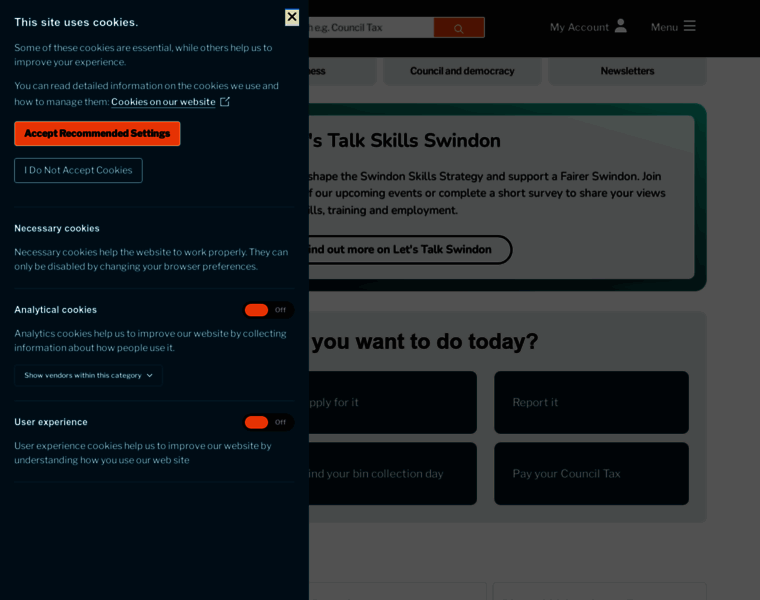
Task: Toggle Analytical cookies switch
Action: pos(268,310)
